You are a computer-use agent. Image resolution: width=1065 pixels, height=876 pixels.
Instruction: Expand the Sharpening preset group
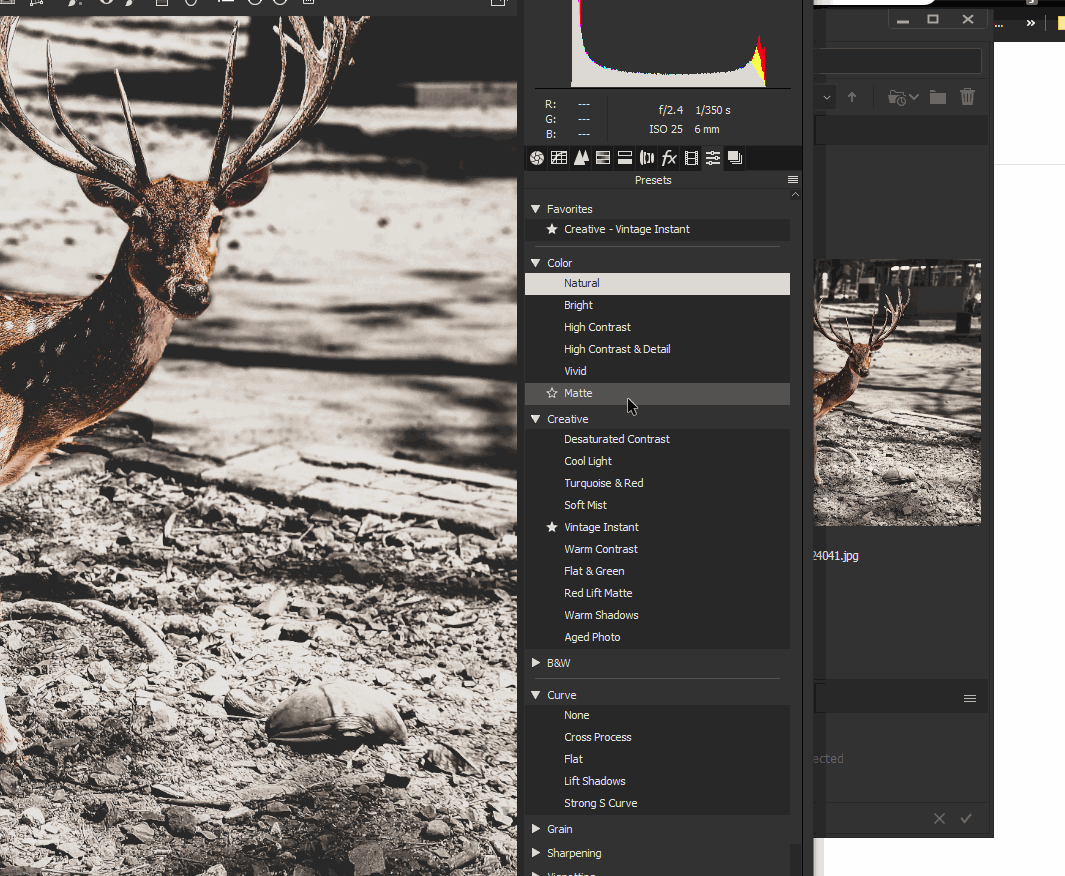coord(535,853)
